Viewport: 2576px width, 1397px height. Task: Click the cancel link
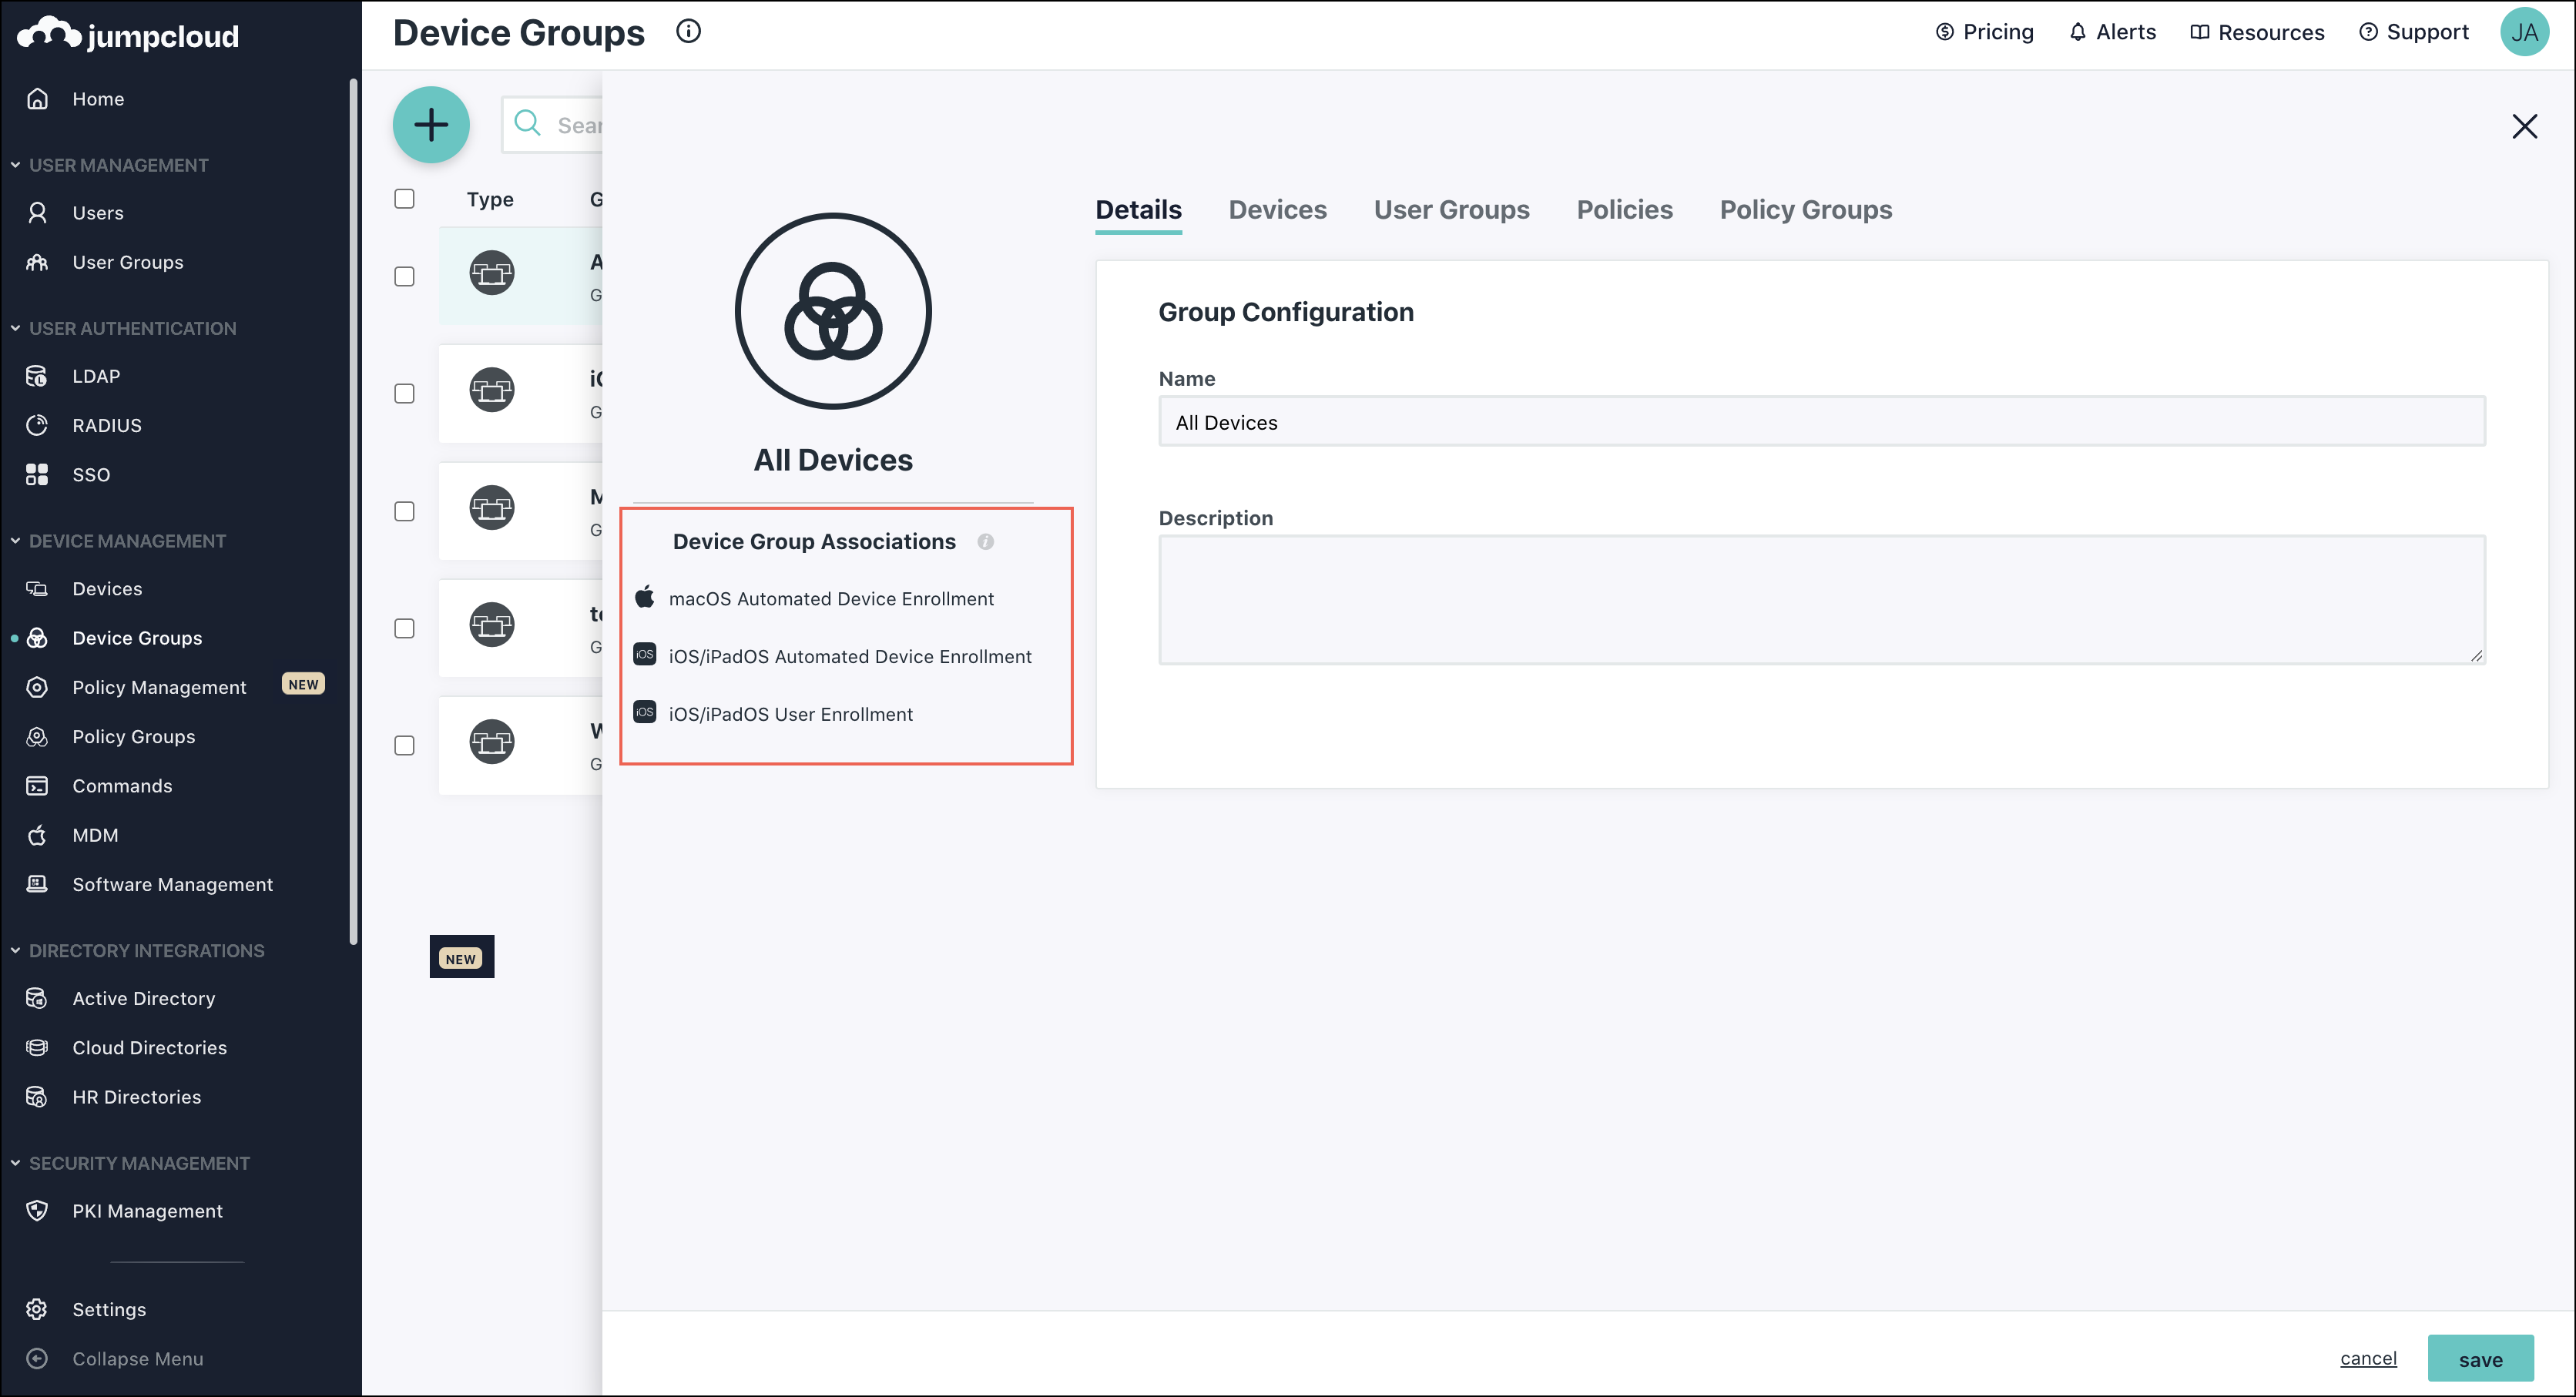click(2368, 1358)
